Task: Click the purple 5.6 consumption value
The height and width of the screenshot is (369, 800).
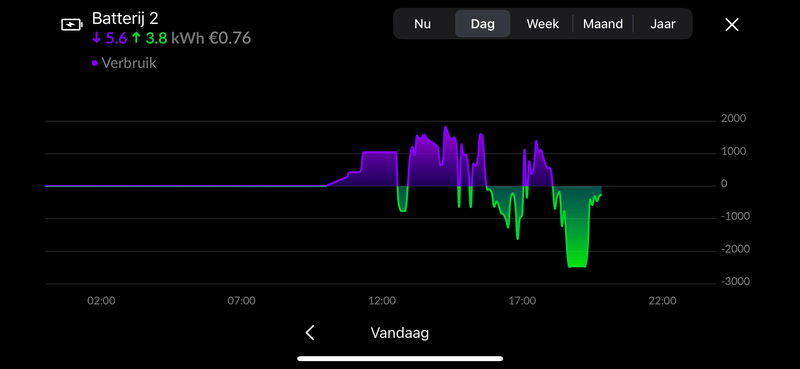Action: [110, 38]
